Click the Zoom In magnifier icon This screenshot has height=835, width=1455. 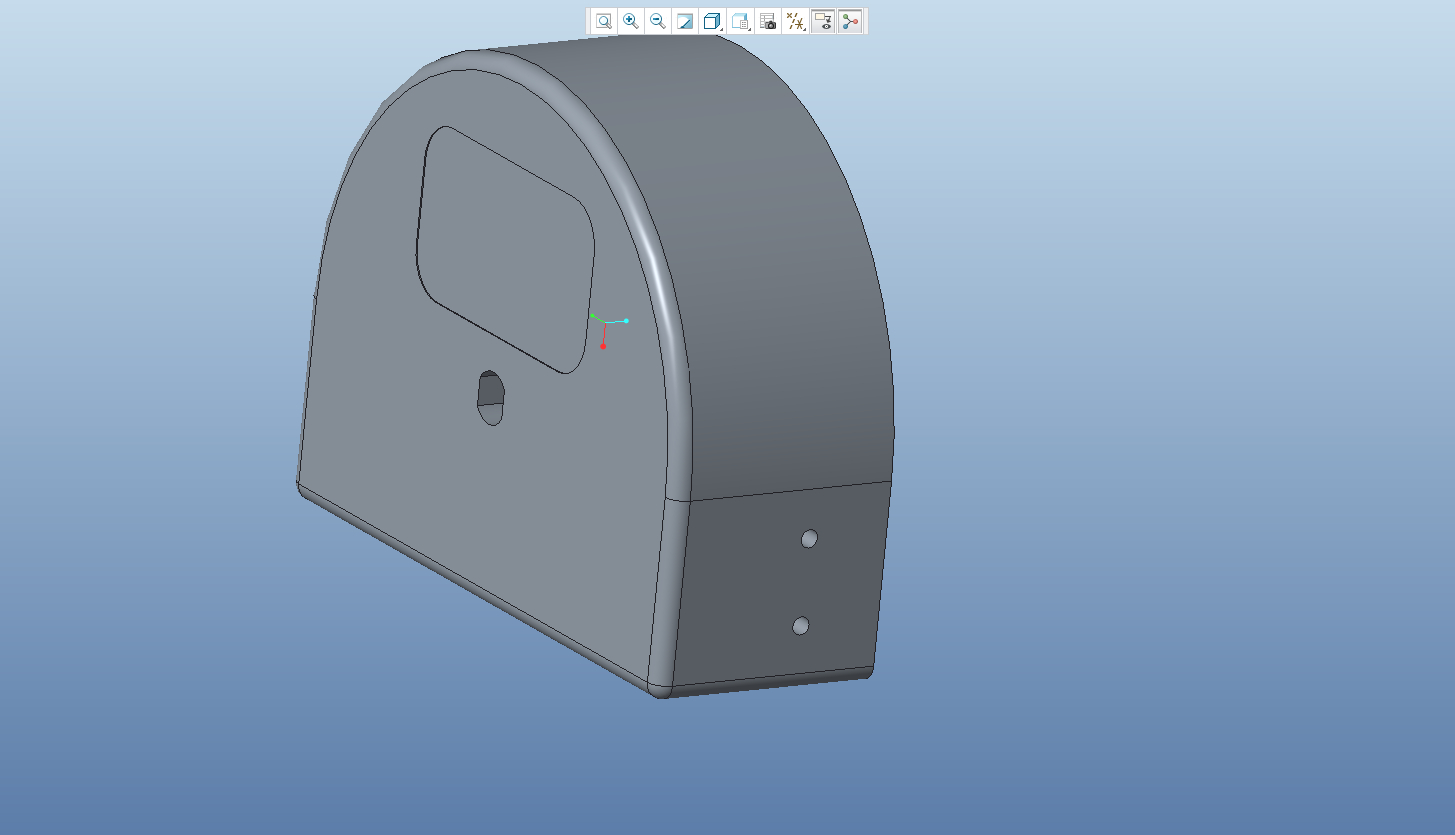(x=631, y=21)
